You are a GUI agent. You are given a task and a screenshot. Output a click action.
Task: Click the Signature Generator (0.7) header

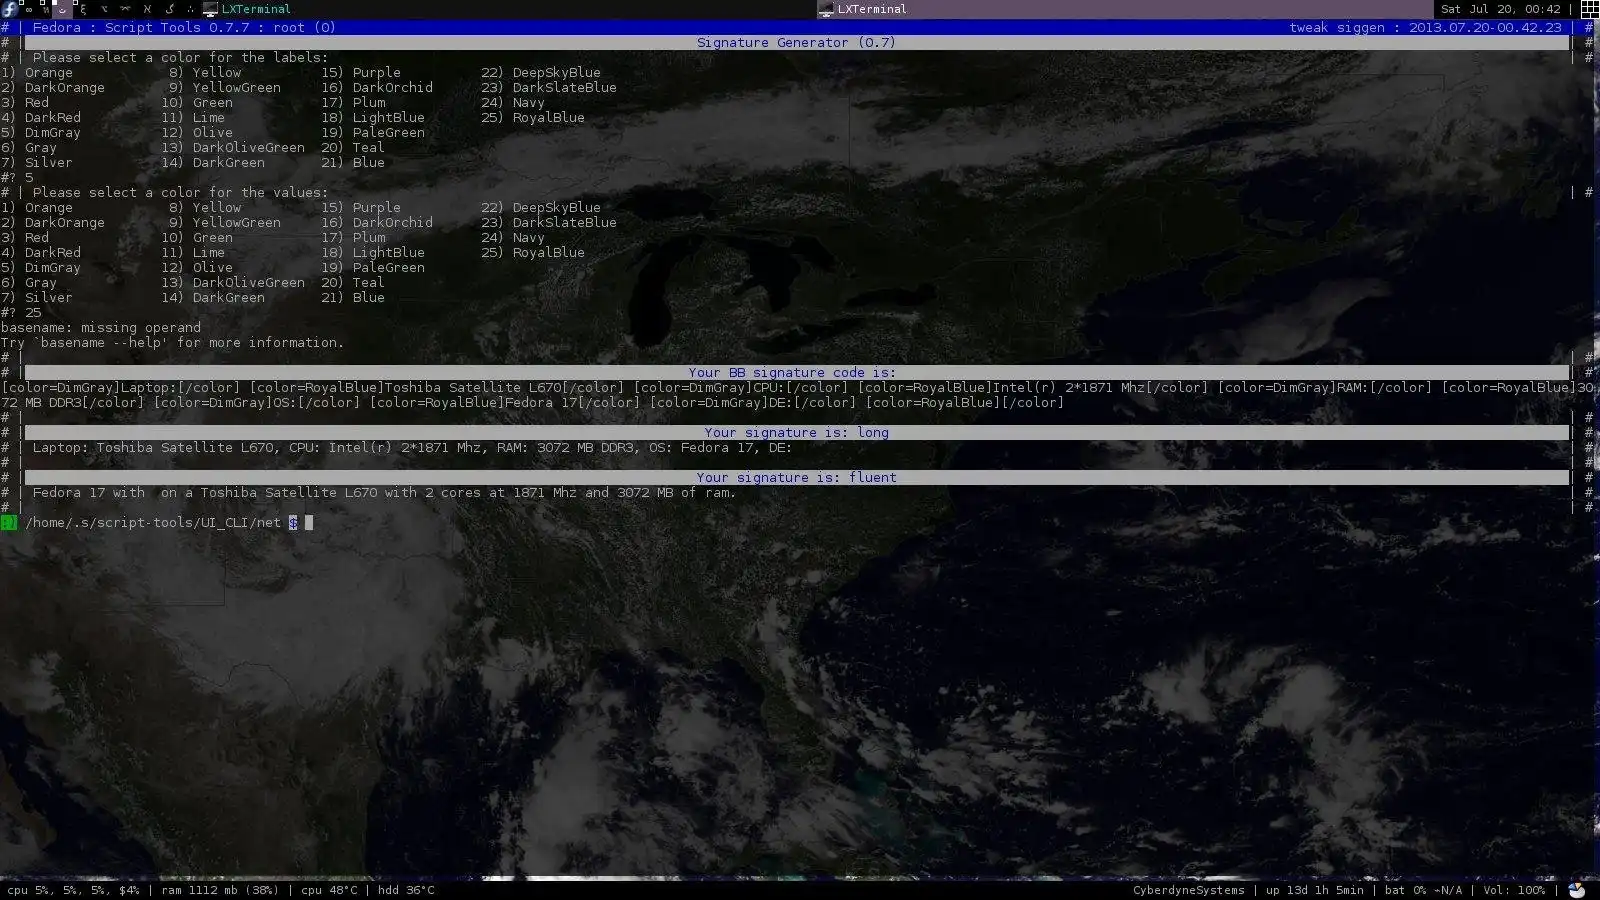(x=796, y=43)
